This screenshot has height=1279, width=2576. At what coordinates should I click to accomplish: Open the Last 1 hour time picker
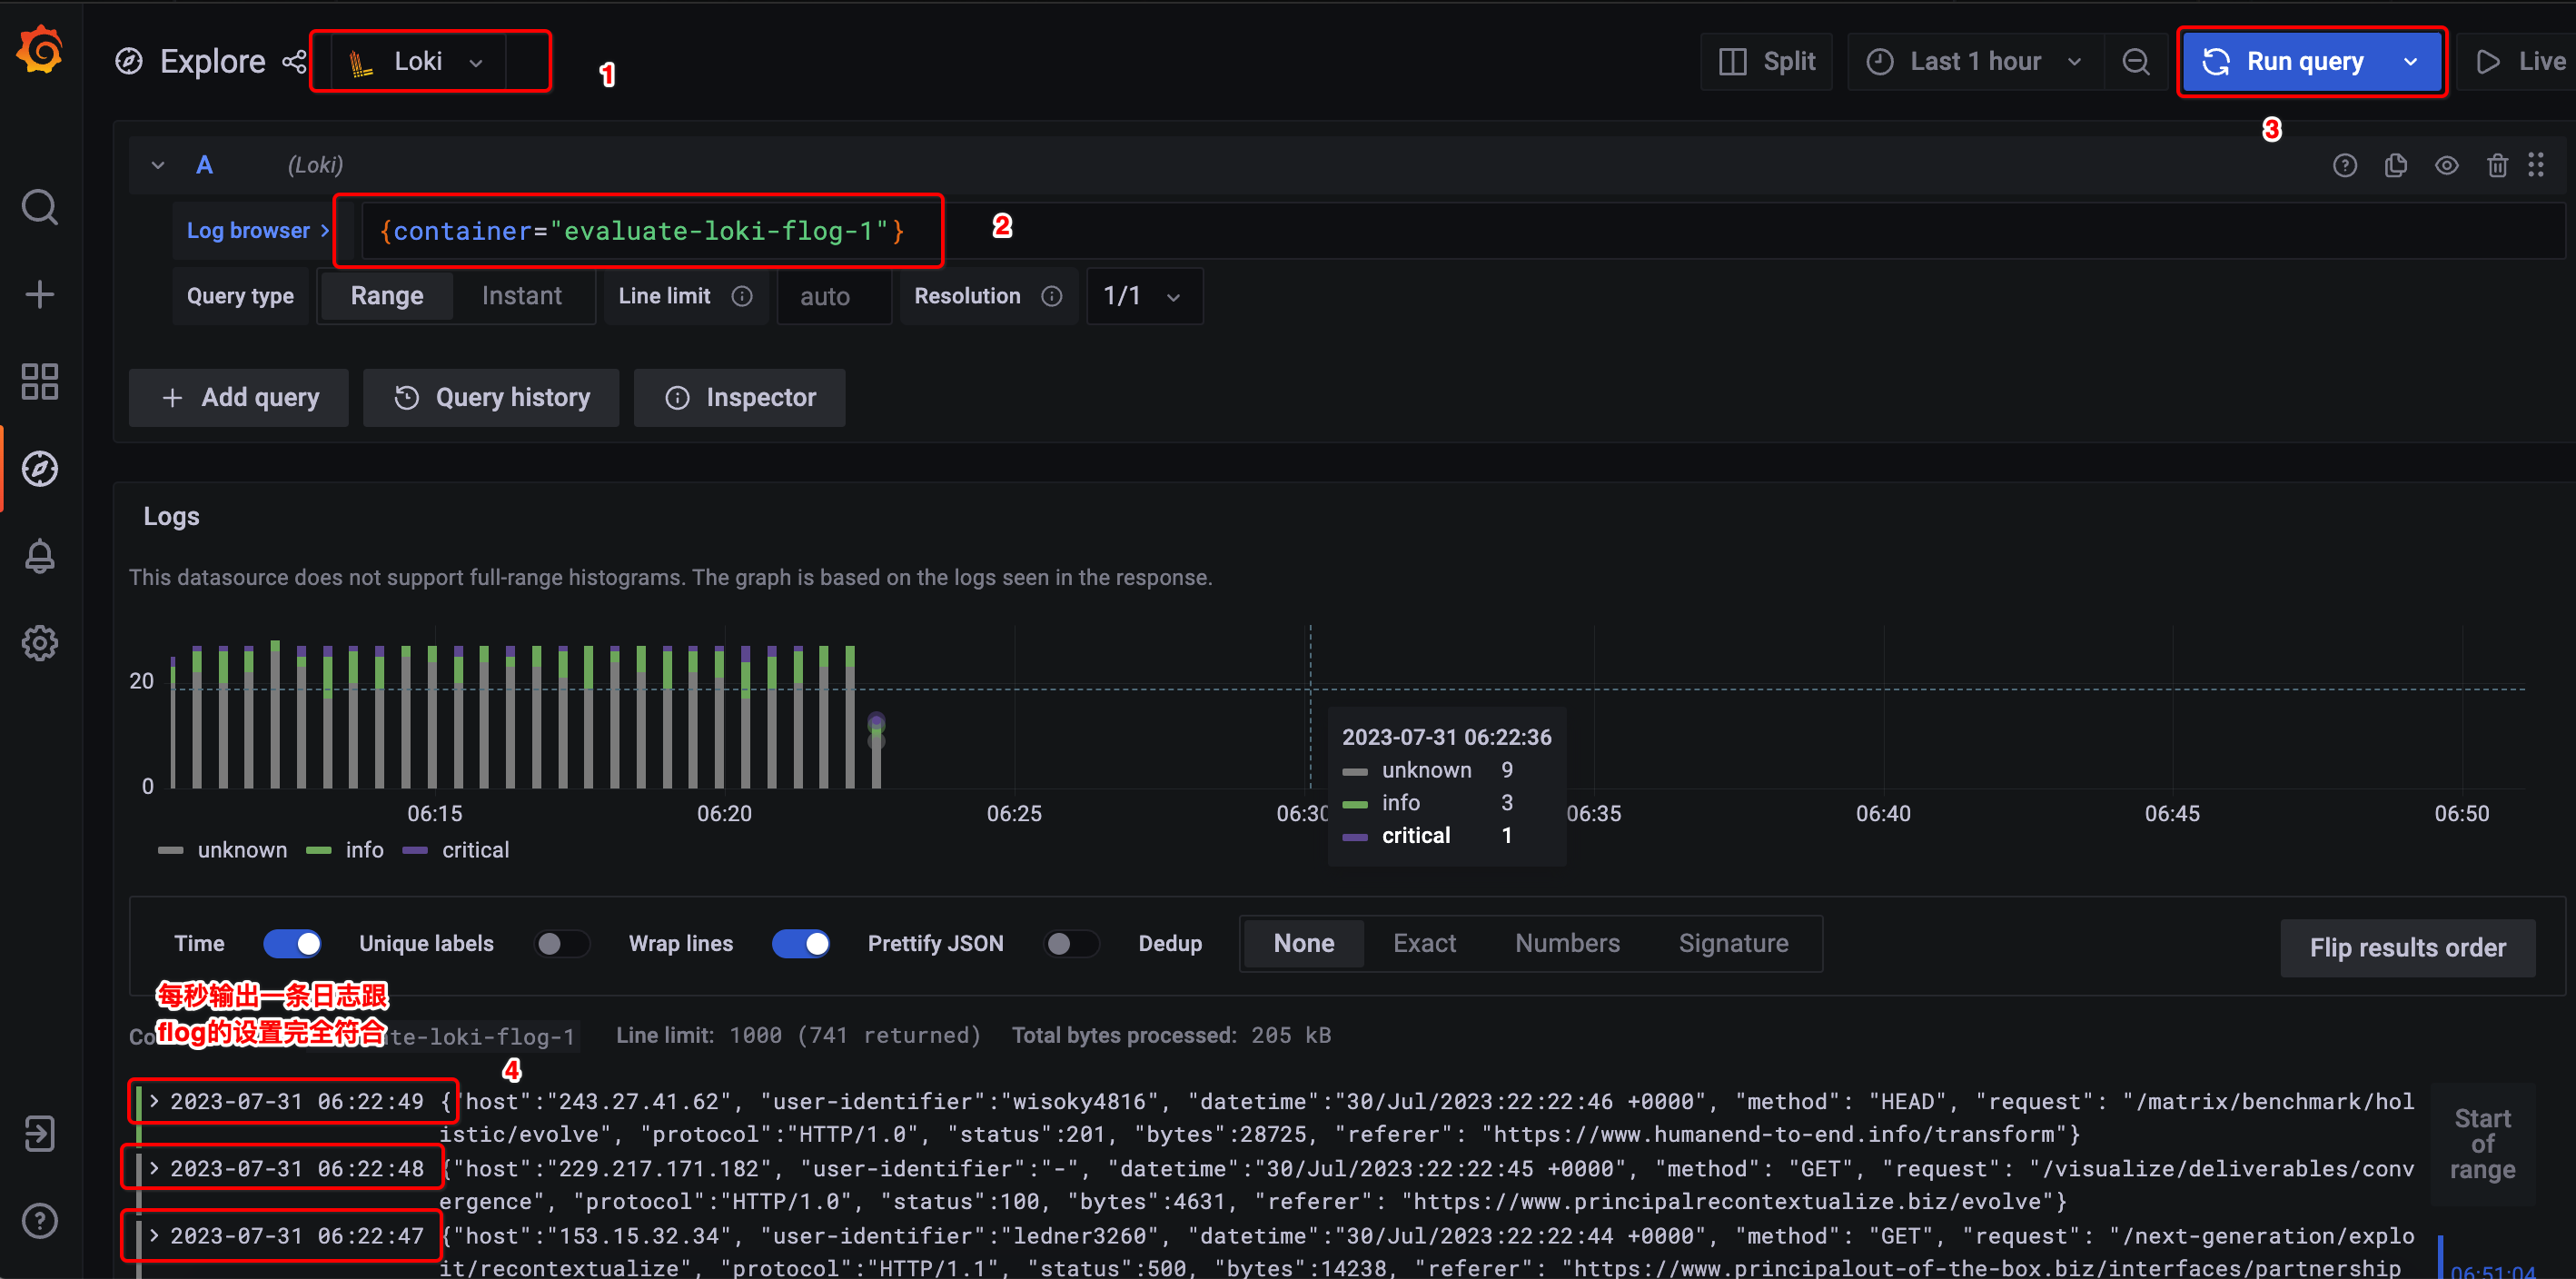click(1975, 62)
